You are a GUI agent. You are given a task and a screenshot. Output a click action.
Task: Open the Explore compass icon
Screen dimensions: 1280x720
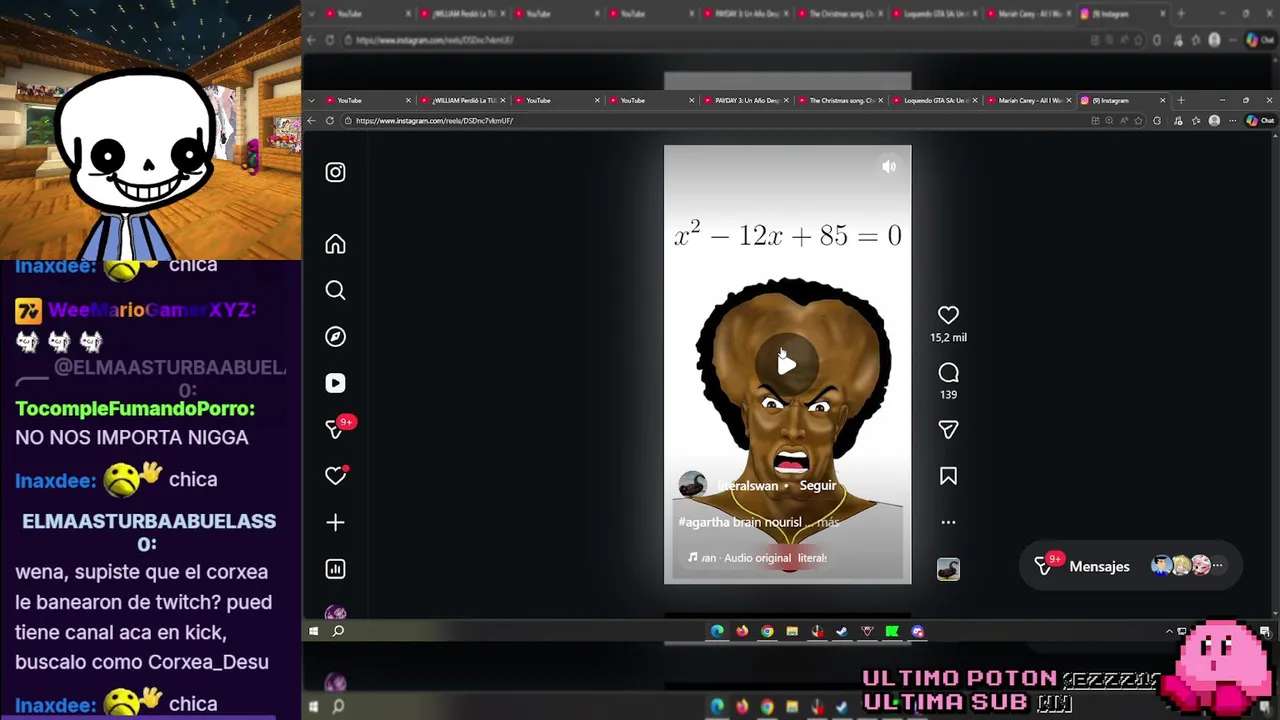[x=335, y=337]
